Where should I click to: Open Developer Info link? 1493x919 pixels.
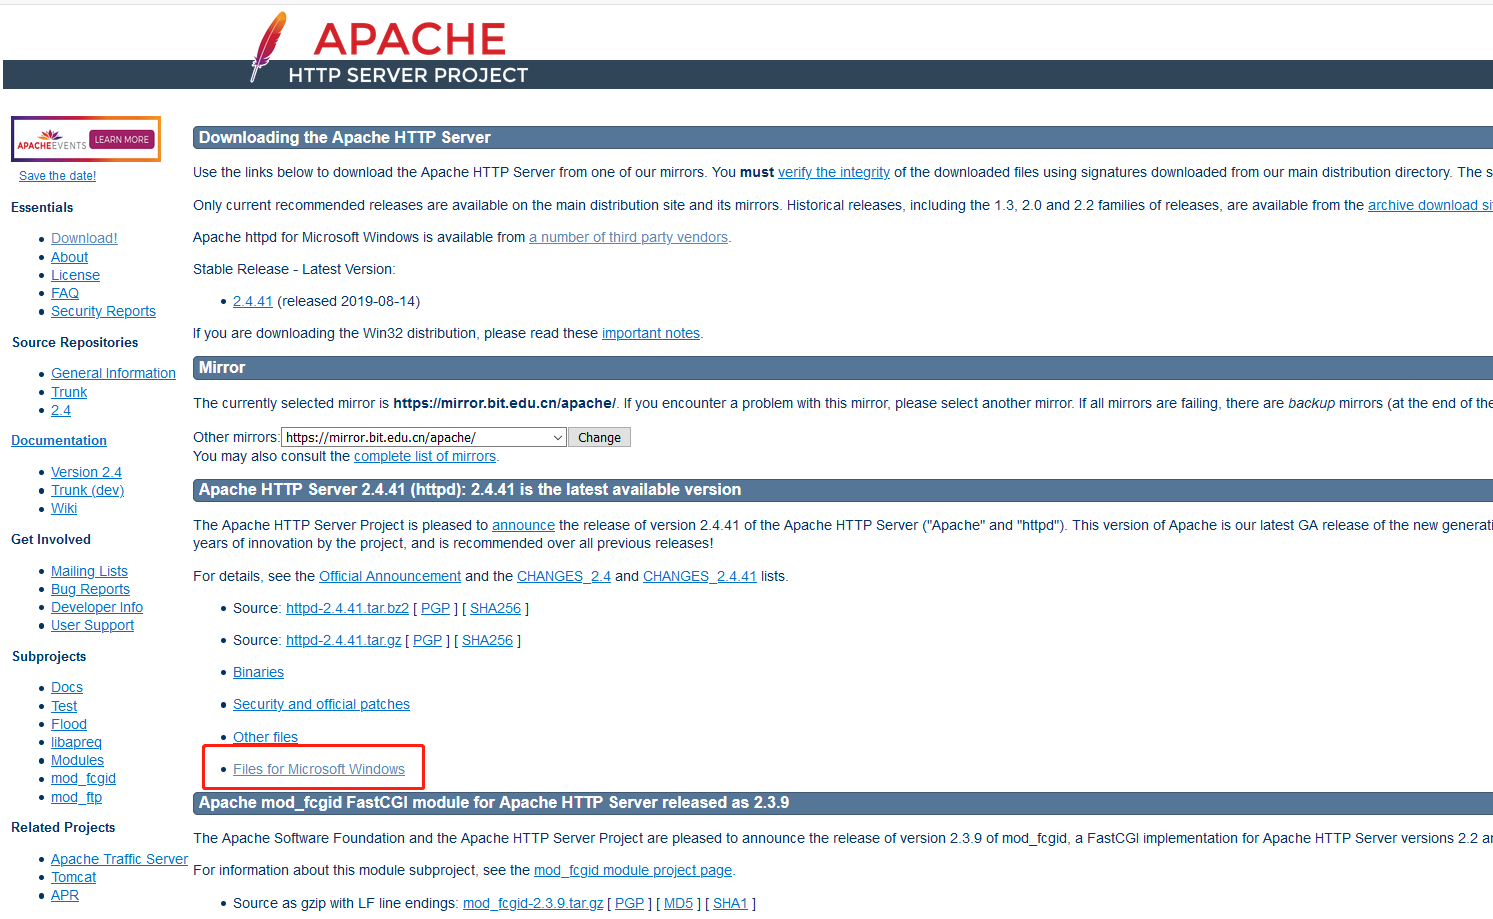pos(97,607)
